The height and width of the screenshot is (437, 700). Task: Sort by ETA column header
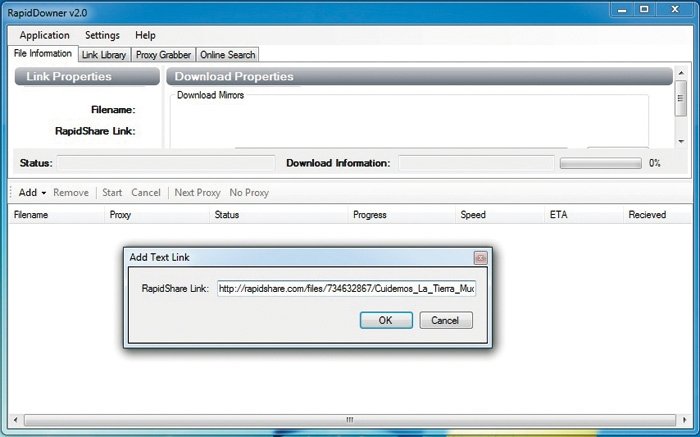click(x=584, y=215)
